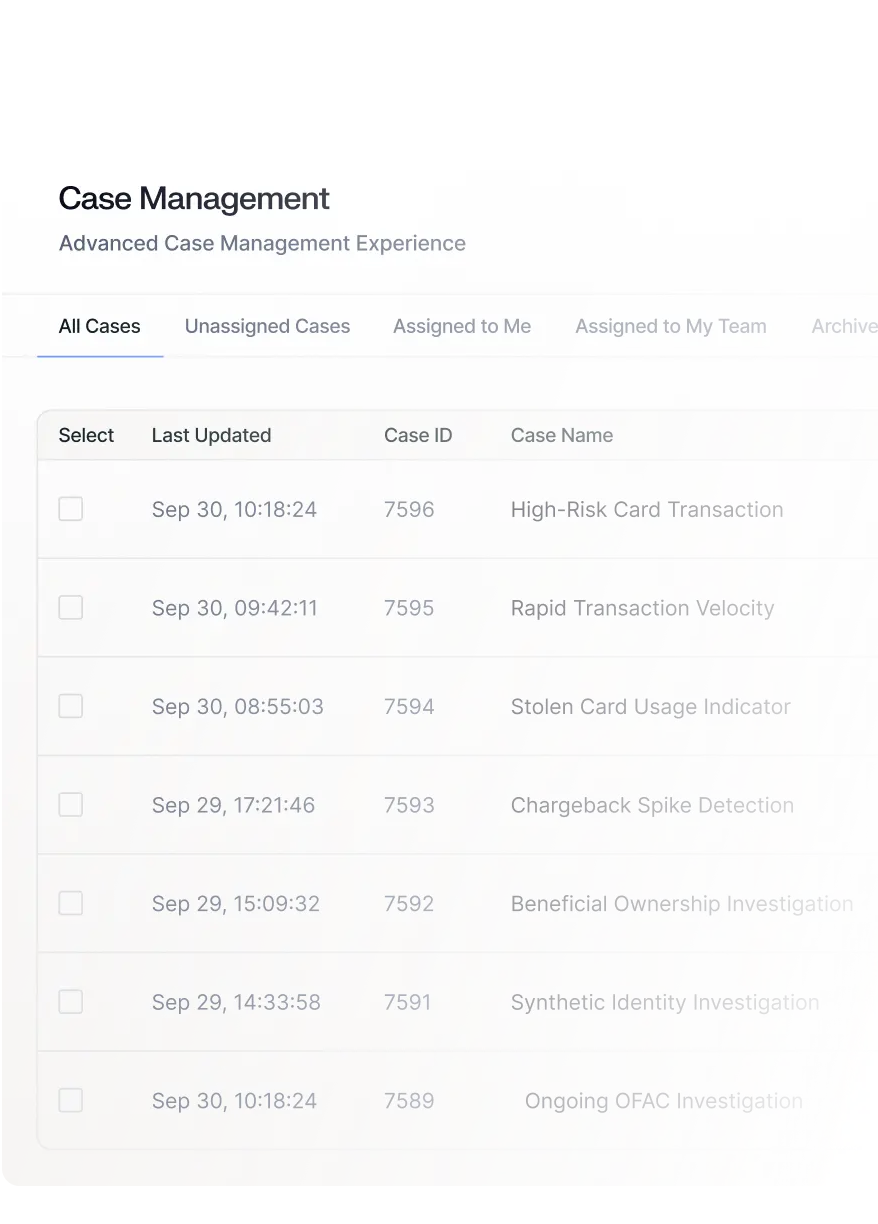Screen dimensions: 878x1224
Task: Select the Rapid Transaction Velocity row checkbox
Action: point(70,607)
